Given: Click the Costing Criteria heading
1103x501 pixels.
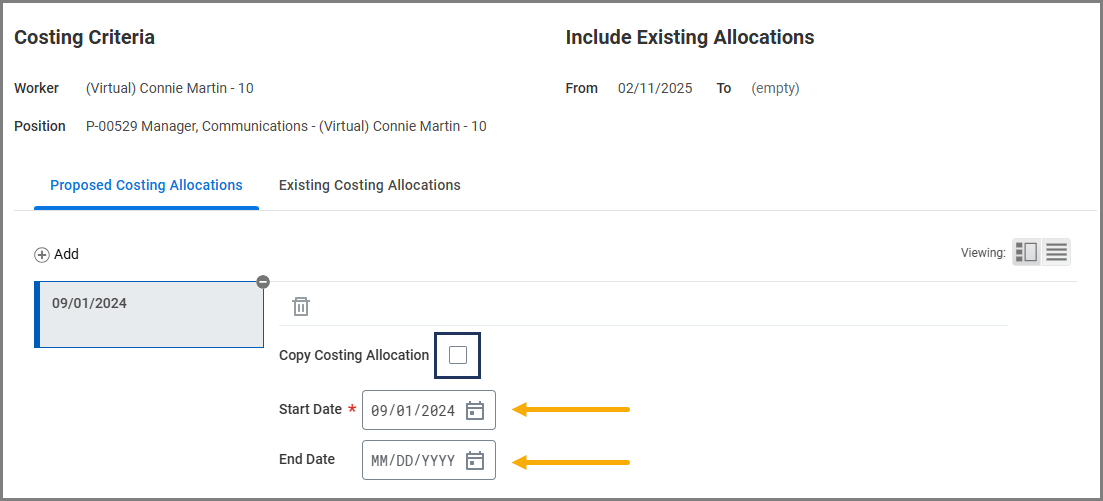Looking at the screenshot, I should (84, 38).
